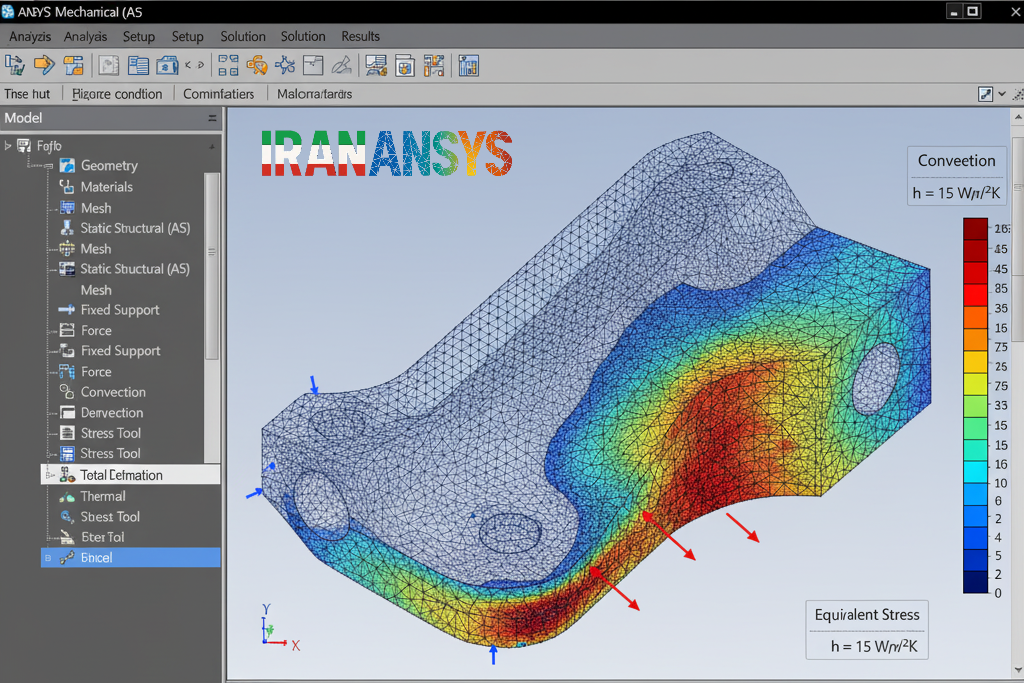Image resolution: width=1024 pixels, height=683 pixels.
Task: Select the Fofjb root item
Action: pyautogui.click(x=49, y=146)
